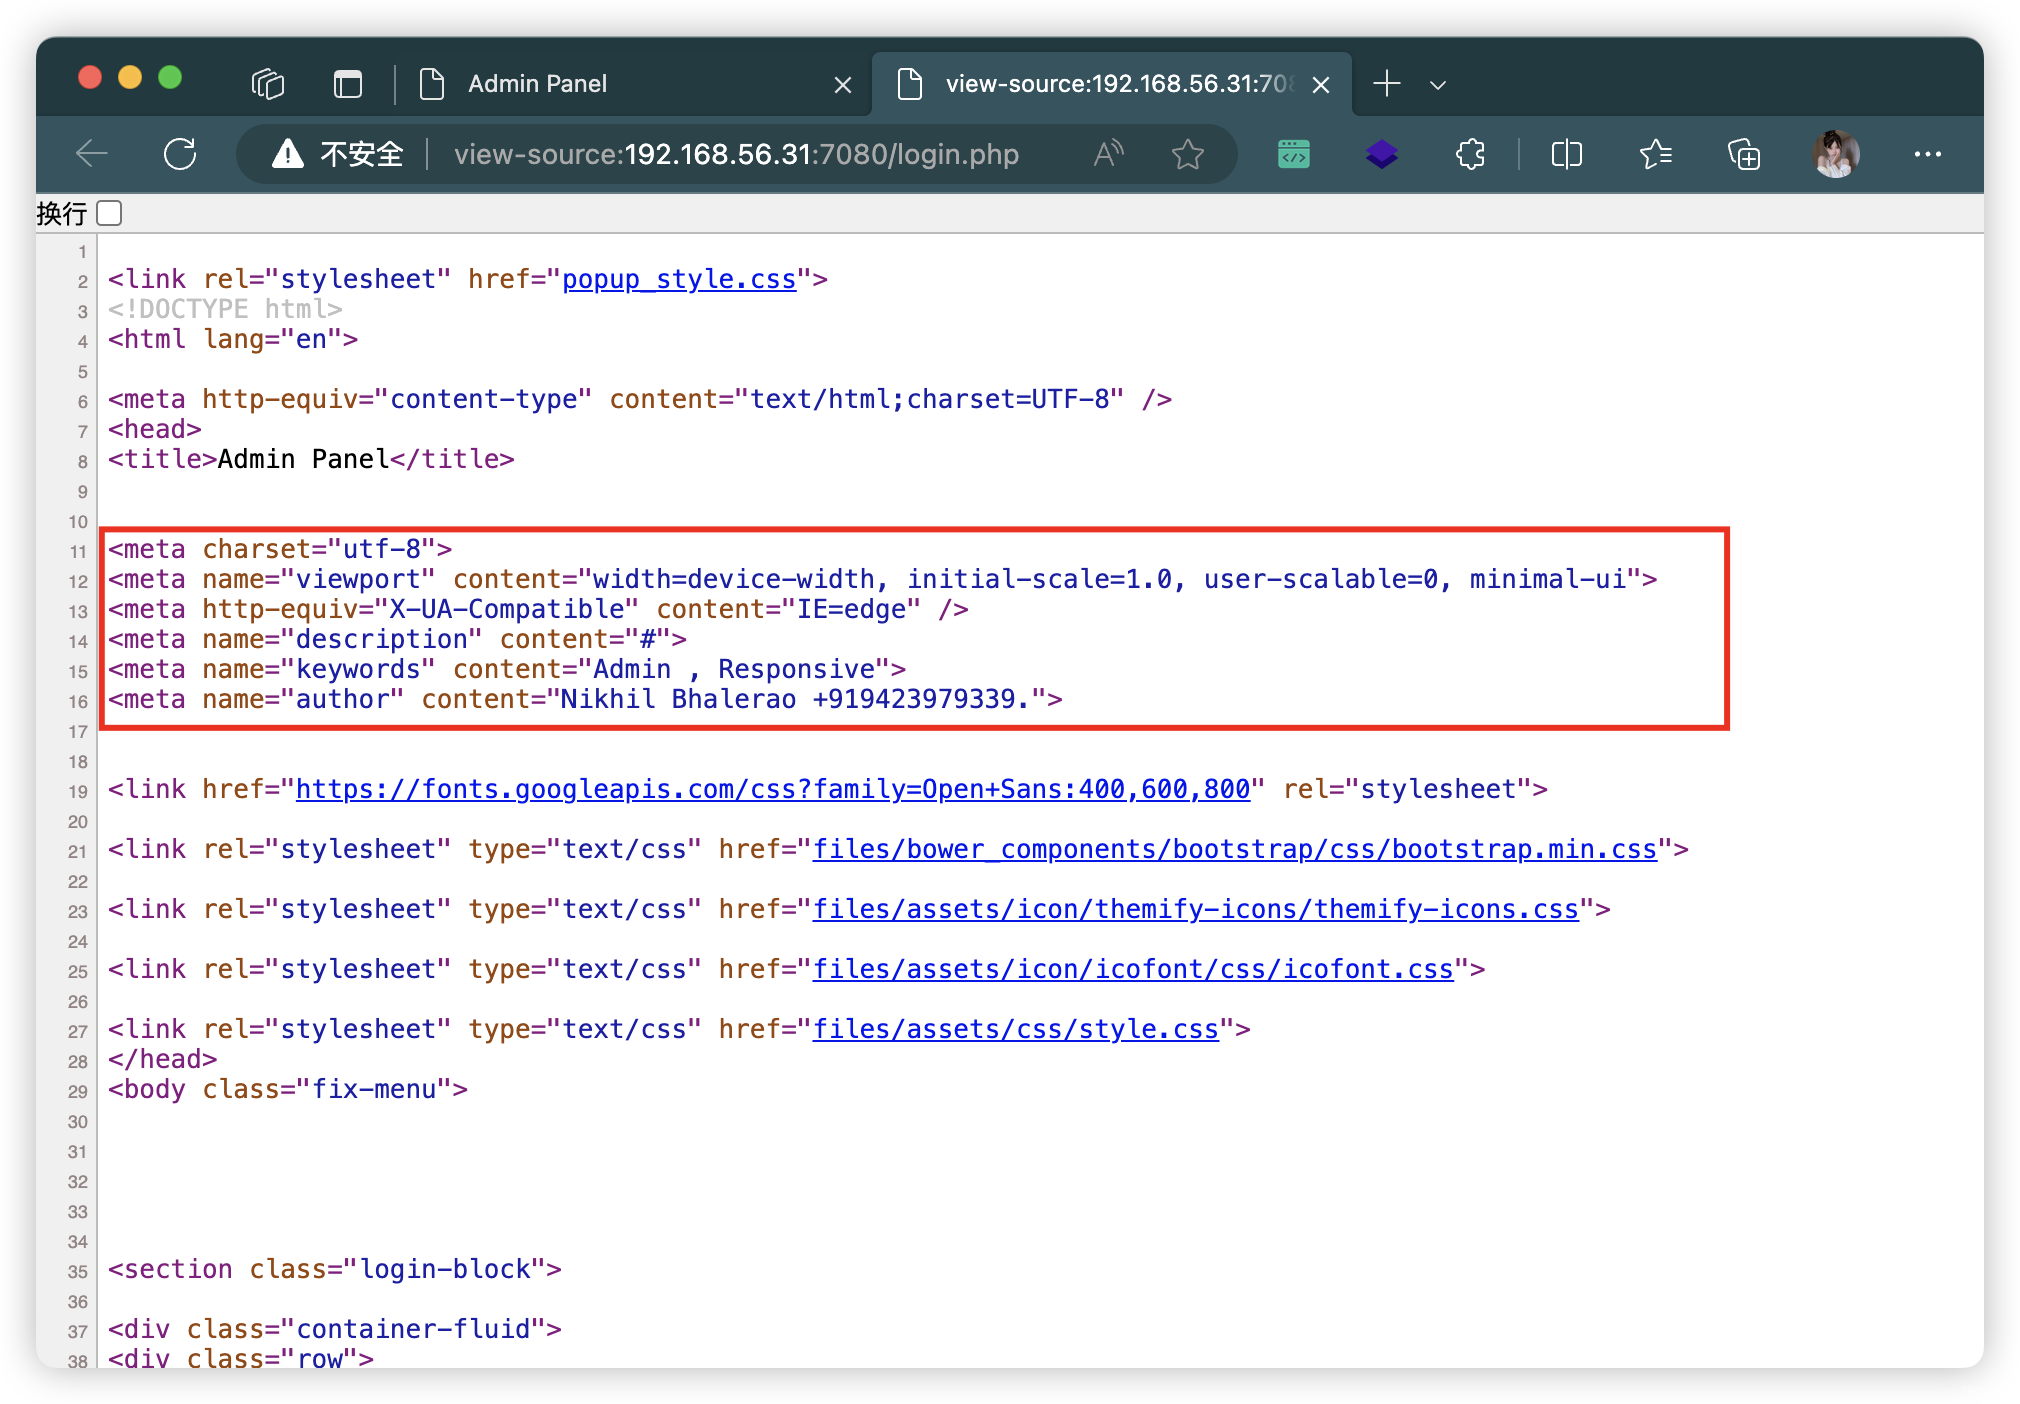
Task: Add this page to favorites with the star
Action: [1187, 154]
